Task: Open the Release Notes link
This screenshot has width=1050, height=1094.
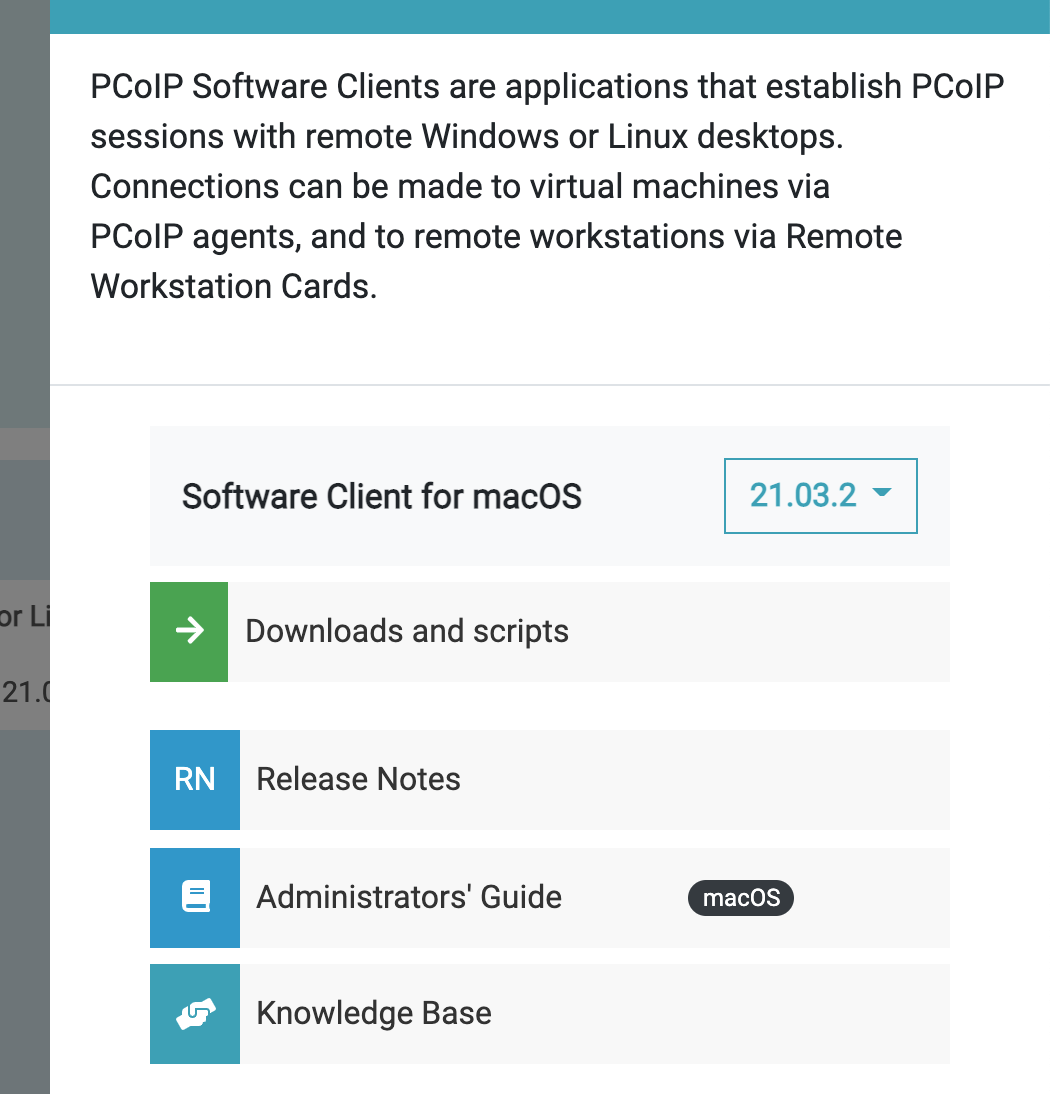Action: (x=357, y=780)
